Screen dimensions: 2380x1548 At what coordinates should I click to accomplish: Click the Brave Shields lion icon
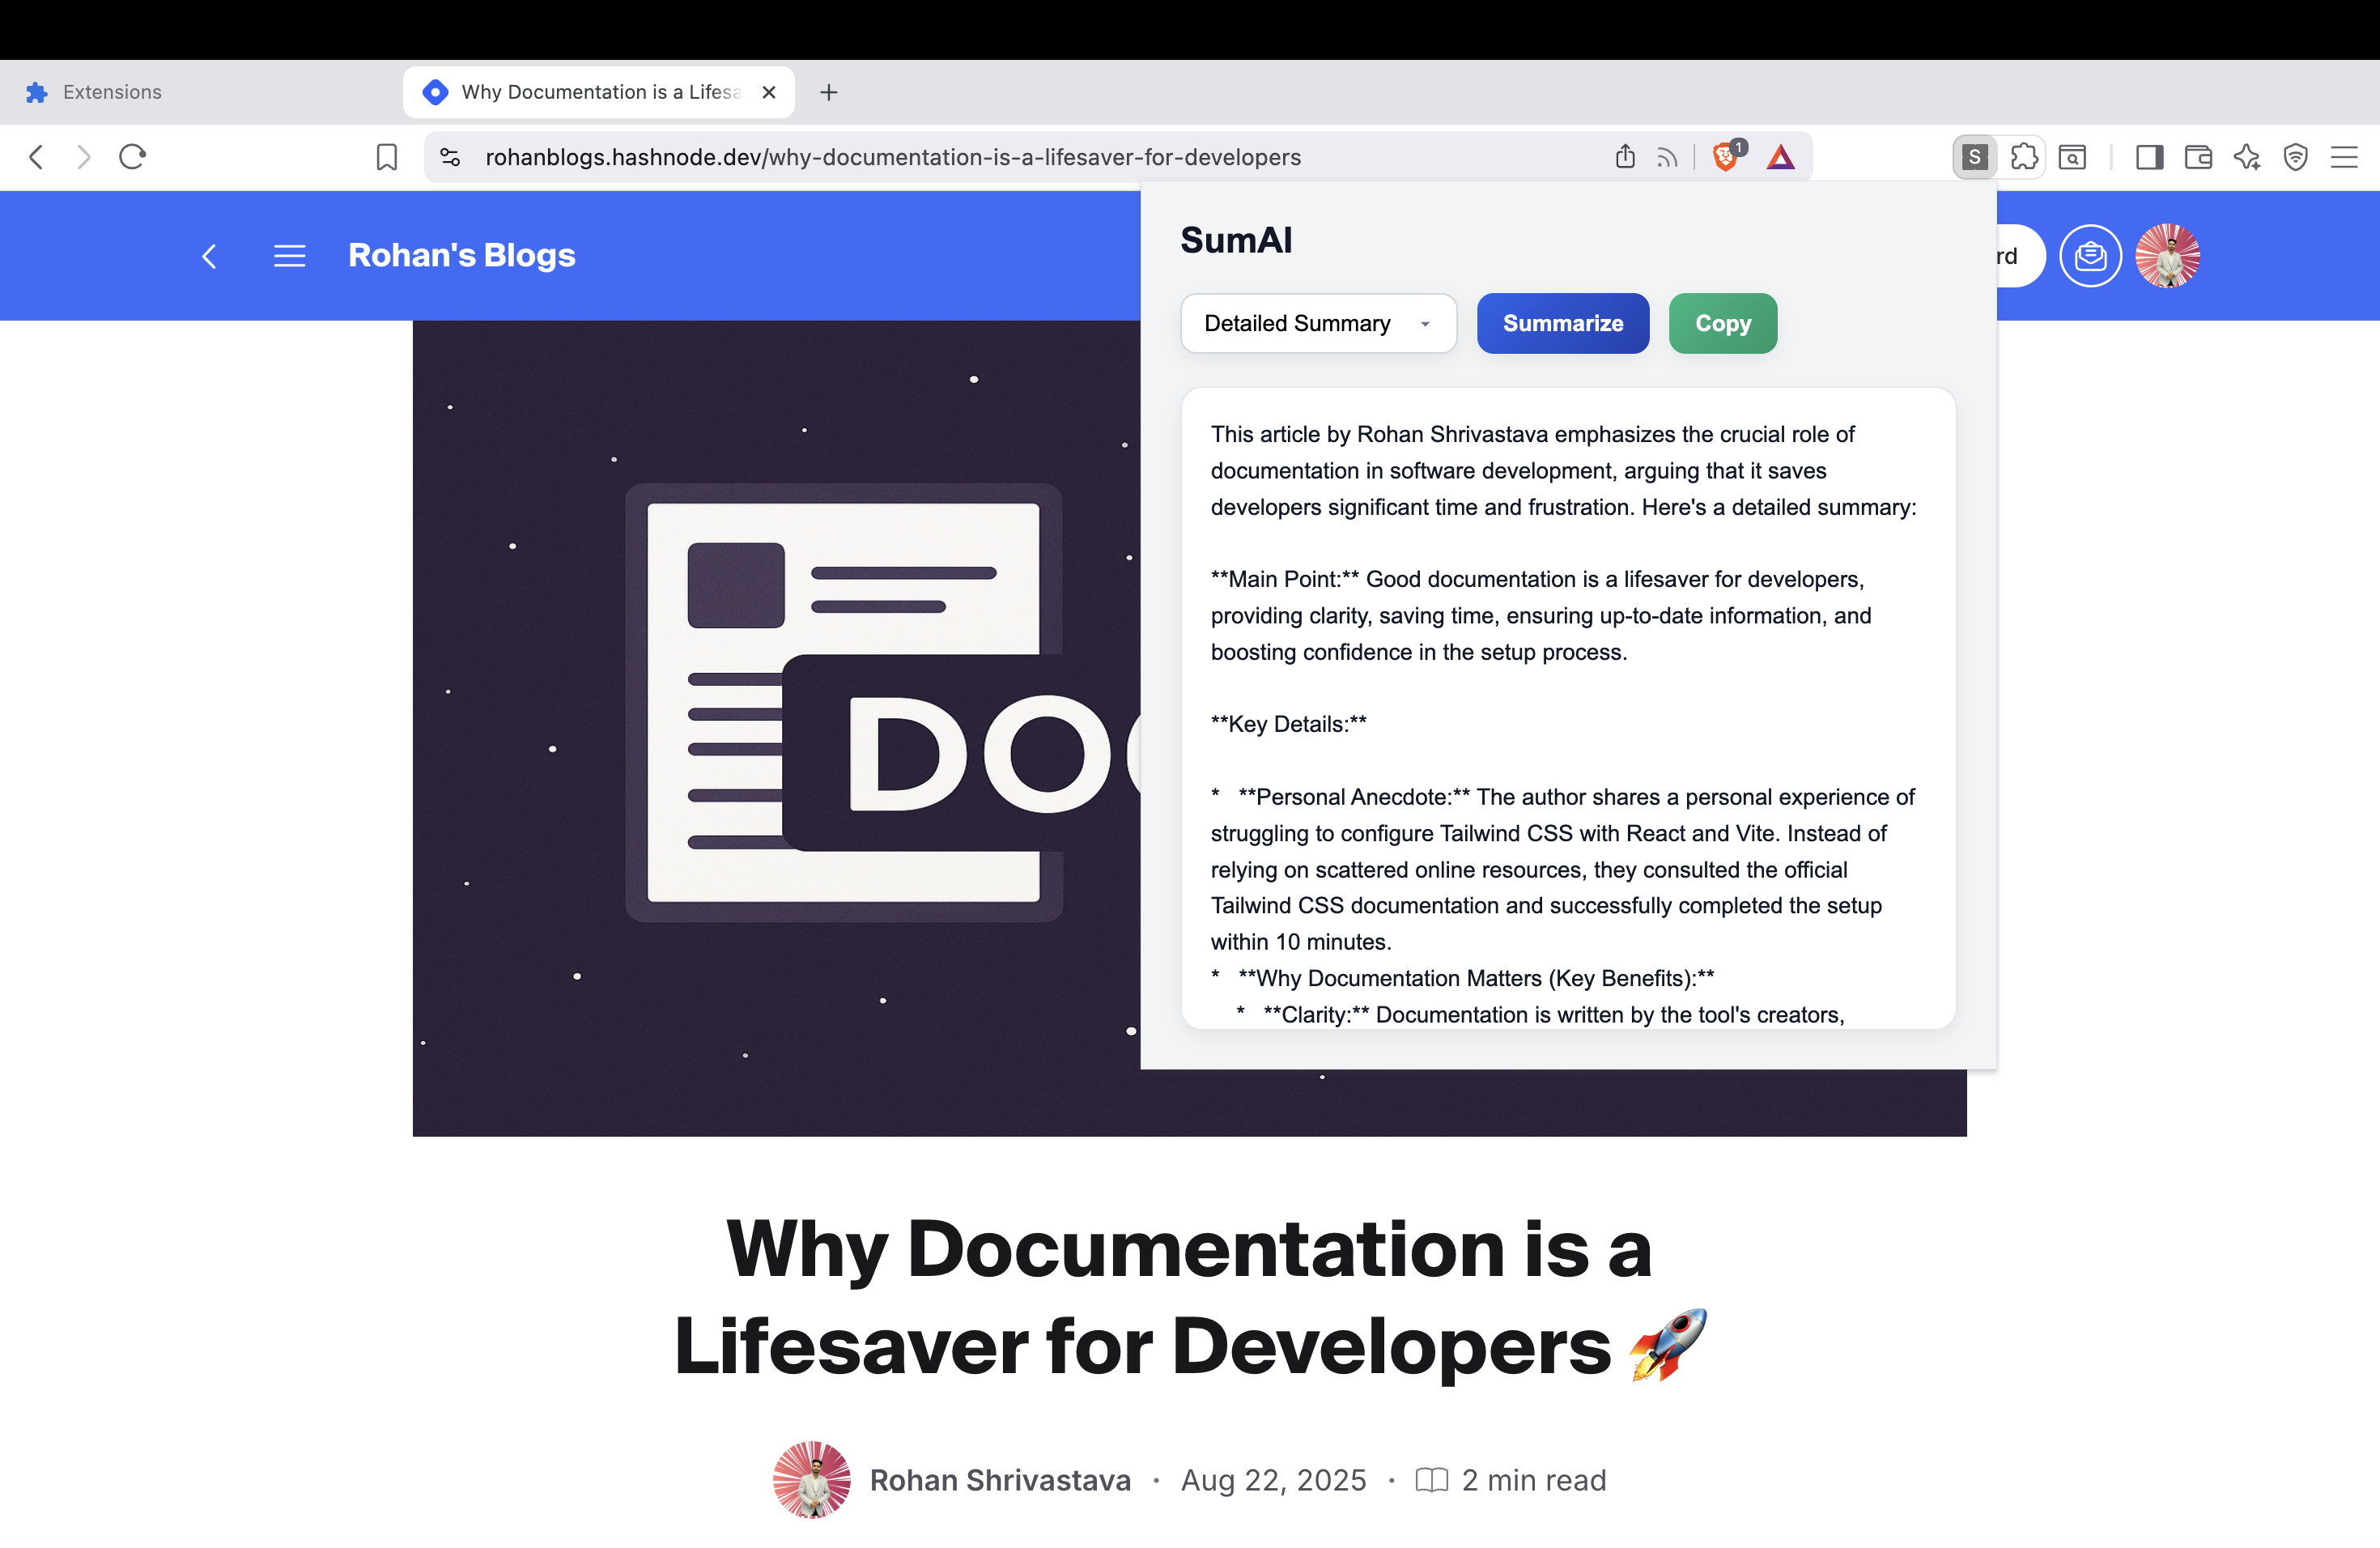click(x=1725, y=157)
